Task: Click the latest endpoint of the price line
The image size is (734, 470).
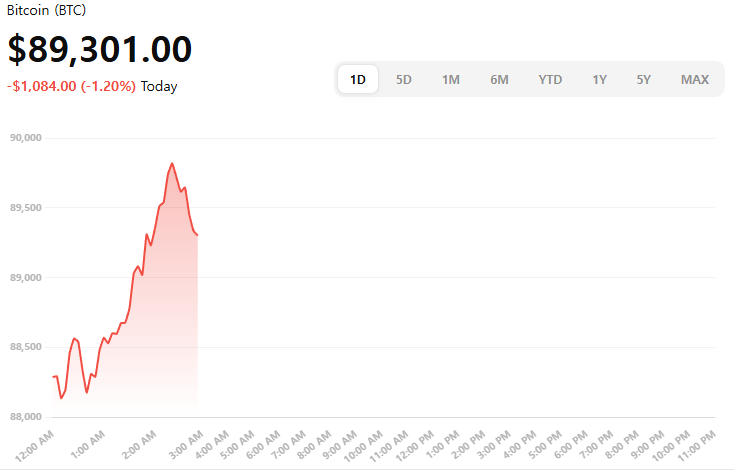Action: 197,235
